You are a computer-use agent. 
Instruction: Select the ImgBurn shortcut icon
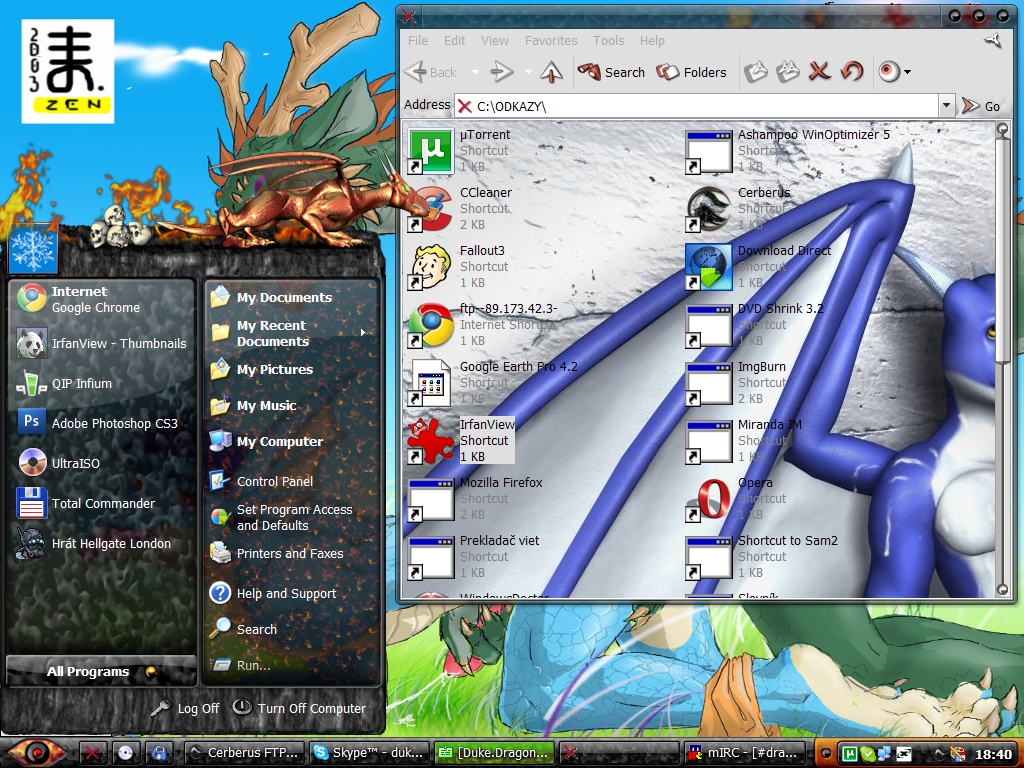[709, 383]
